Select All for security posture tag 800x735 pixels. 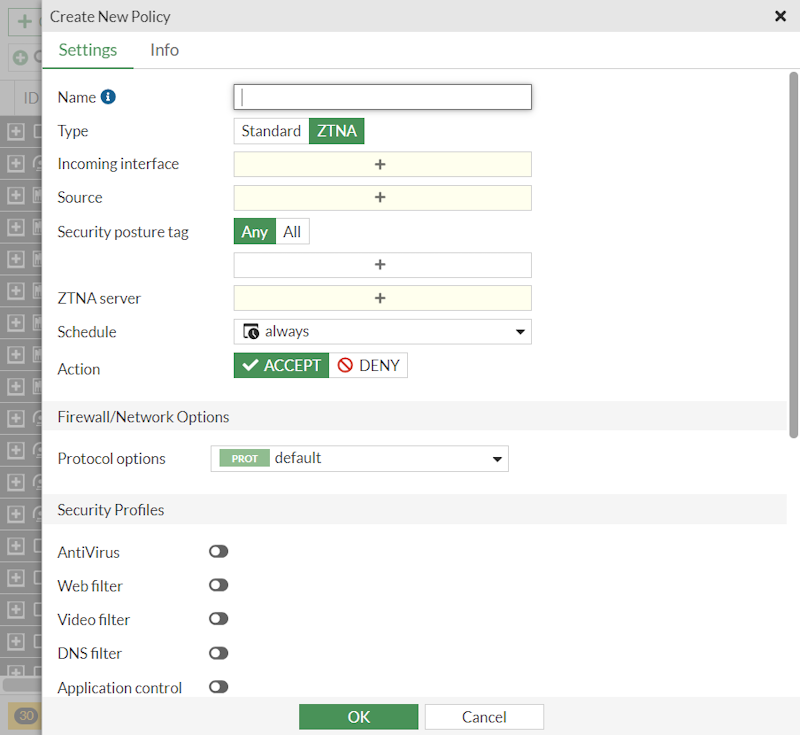tap(292, 231)
